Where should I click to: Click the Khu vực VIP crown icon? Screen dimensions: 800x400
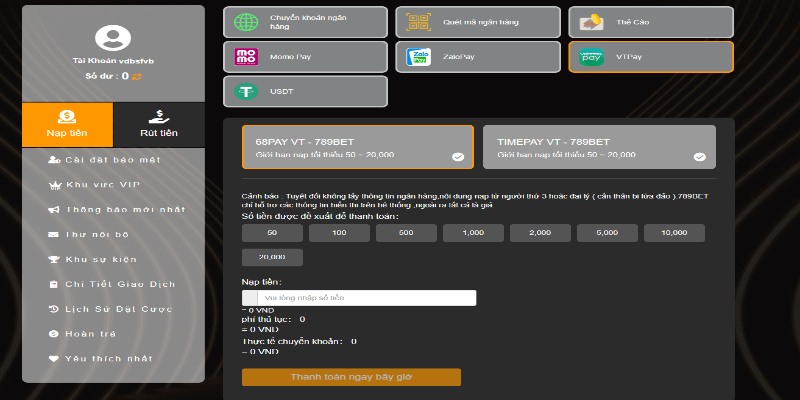pyautogui.click(x=54, y=185)
